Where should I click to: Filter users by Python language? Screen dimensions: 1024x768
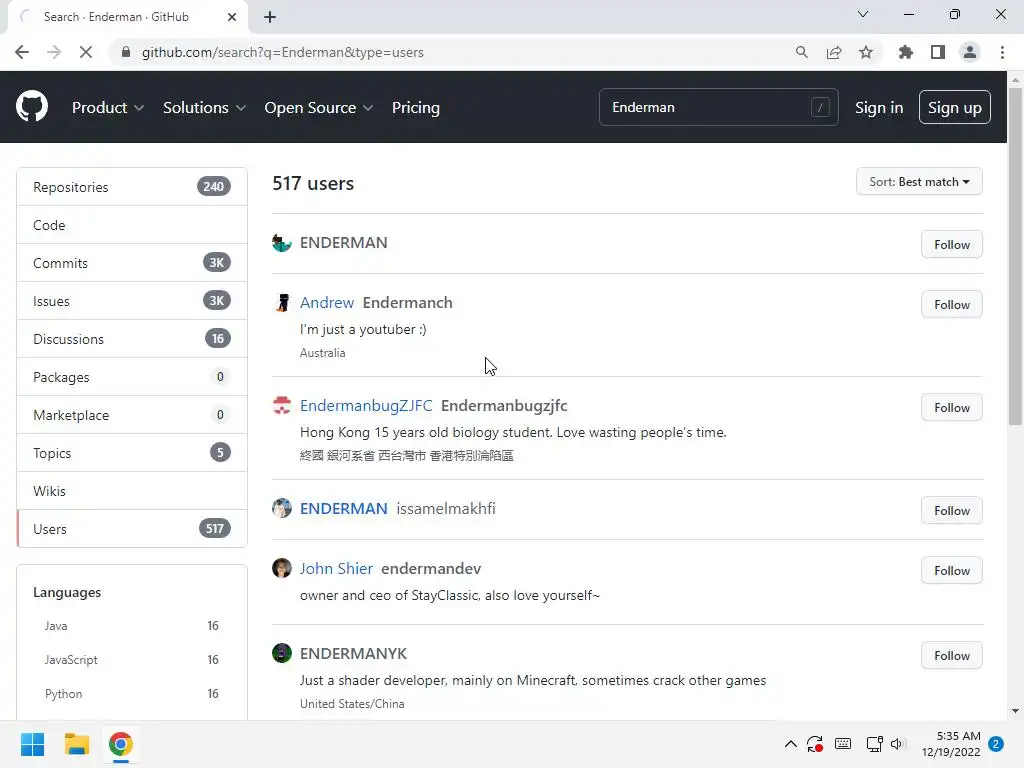tap(132, 694)
